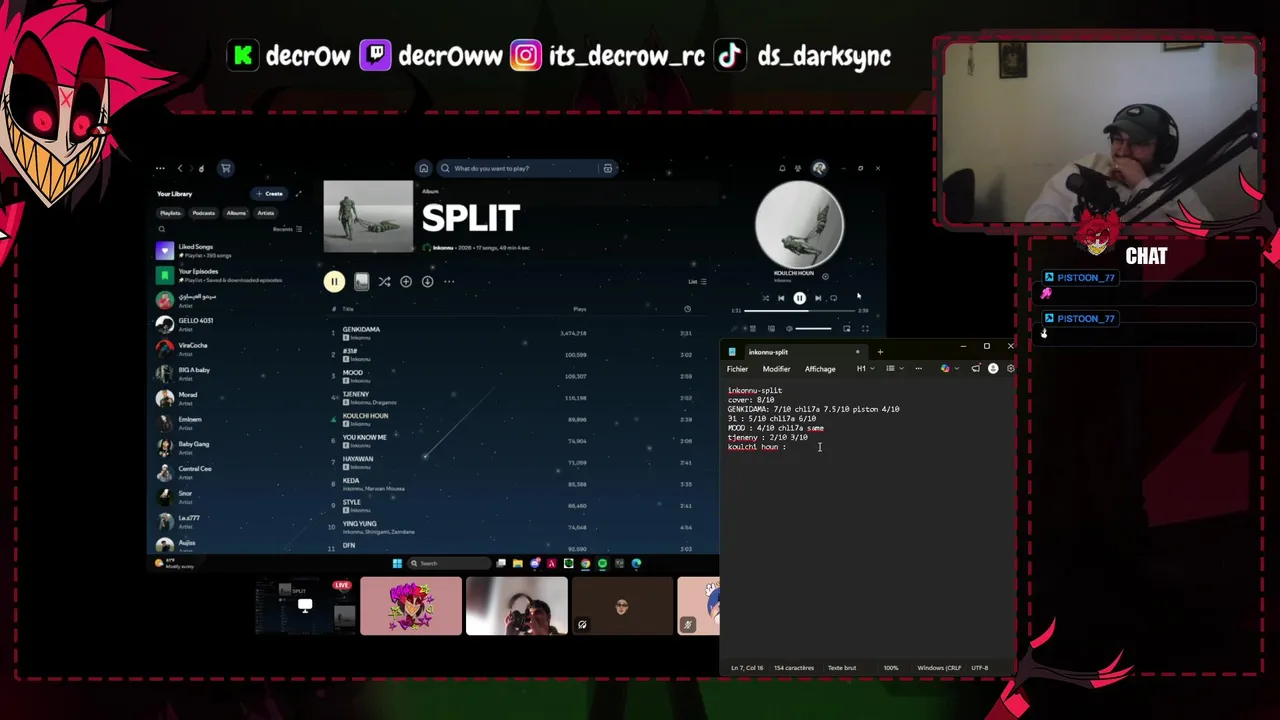Open the Spotify profile avatar menu
1280x720 pixels.
coord(819,168)
